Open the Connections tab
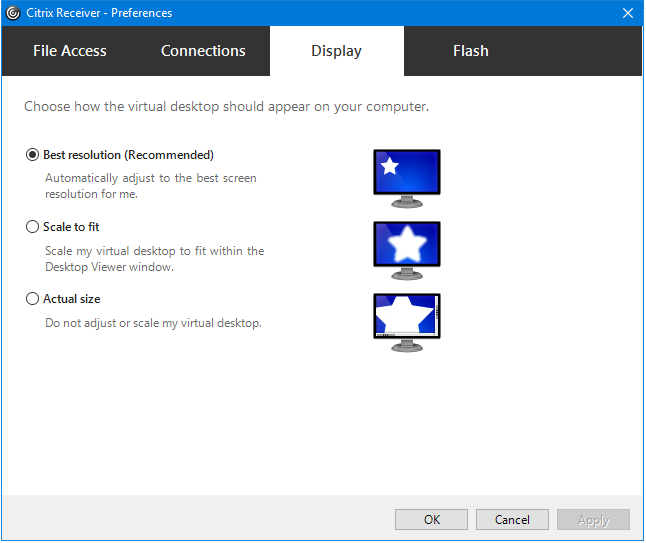Image resolution: width=646 pixels, height=543 pixels. [203, 51]
